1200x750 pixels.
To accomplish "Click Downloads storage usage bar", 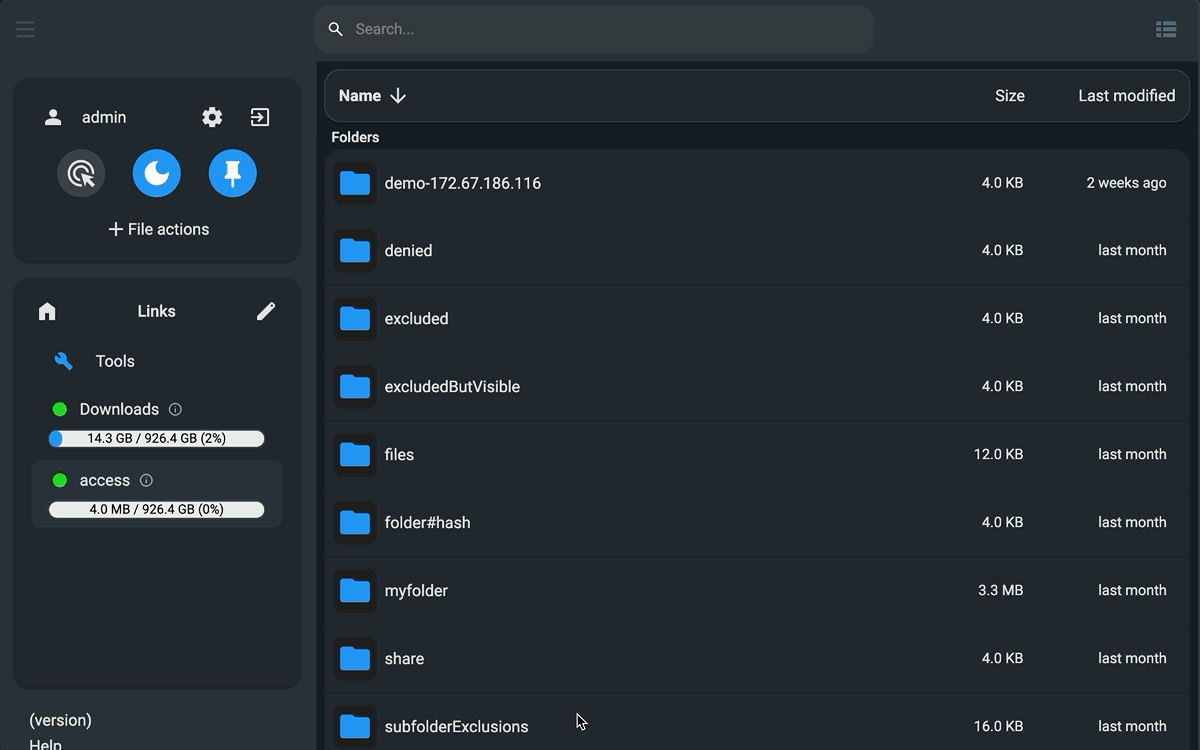I will tap(157, 438).
